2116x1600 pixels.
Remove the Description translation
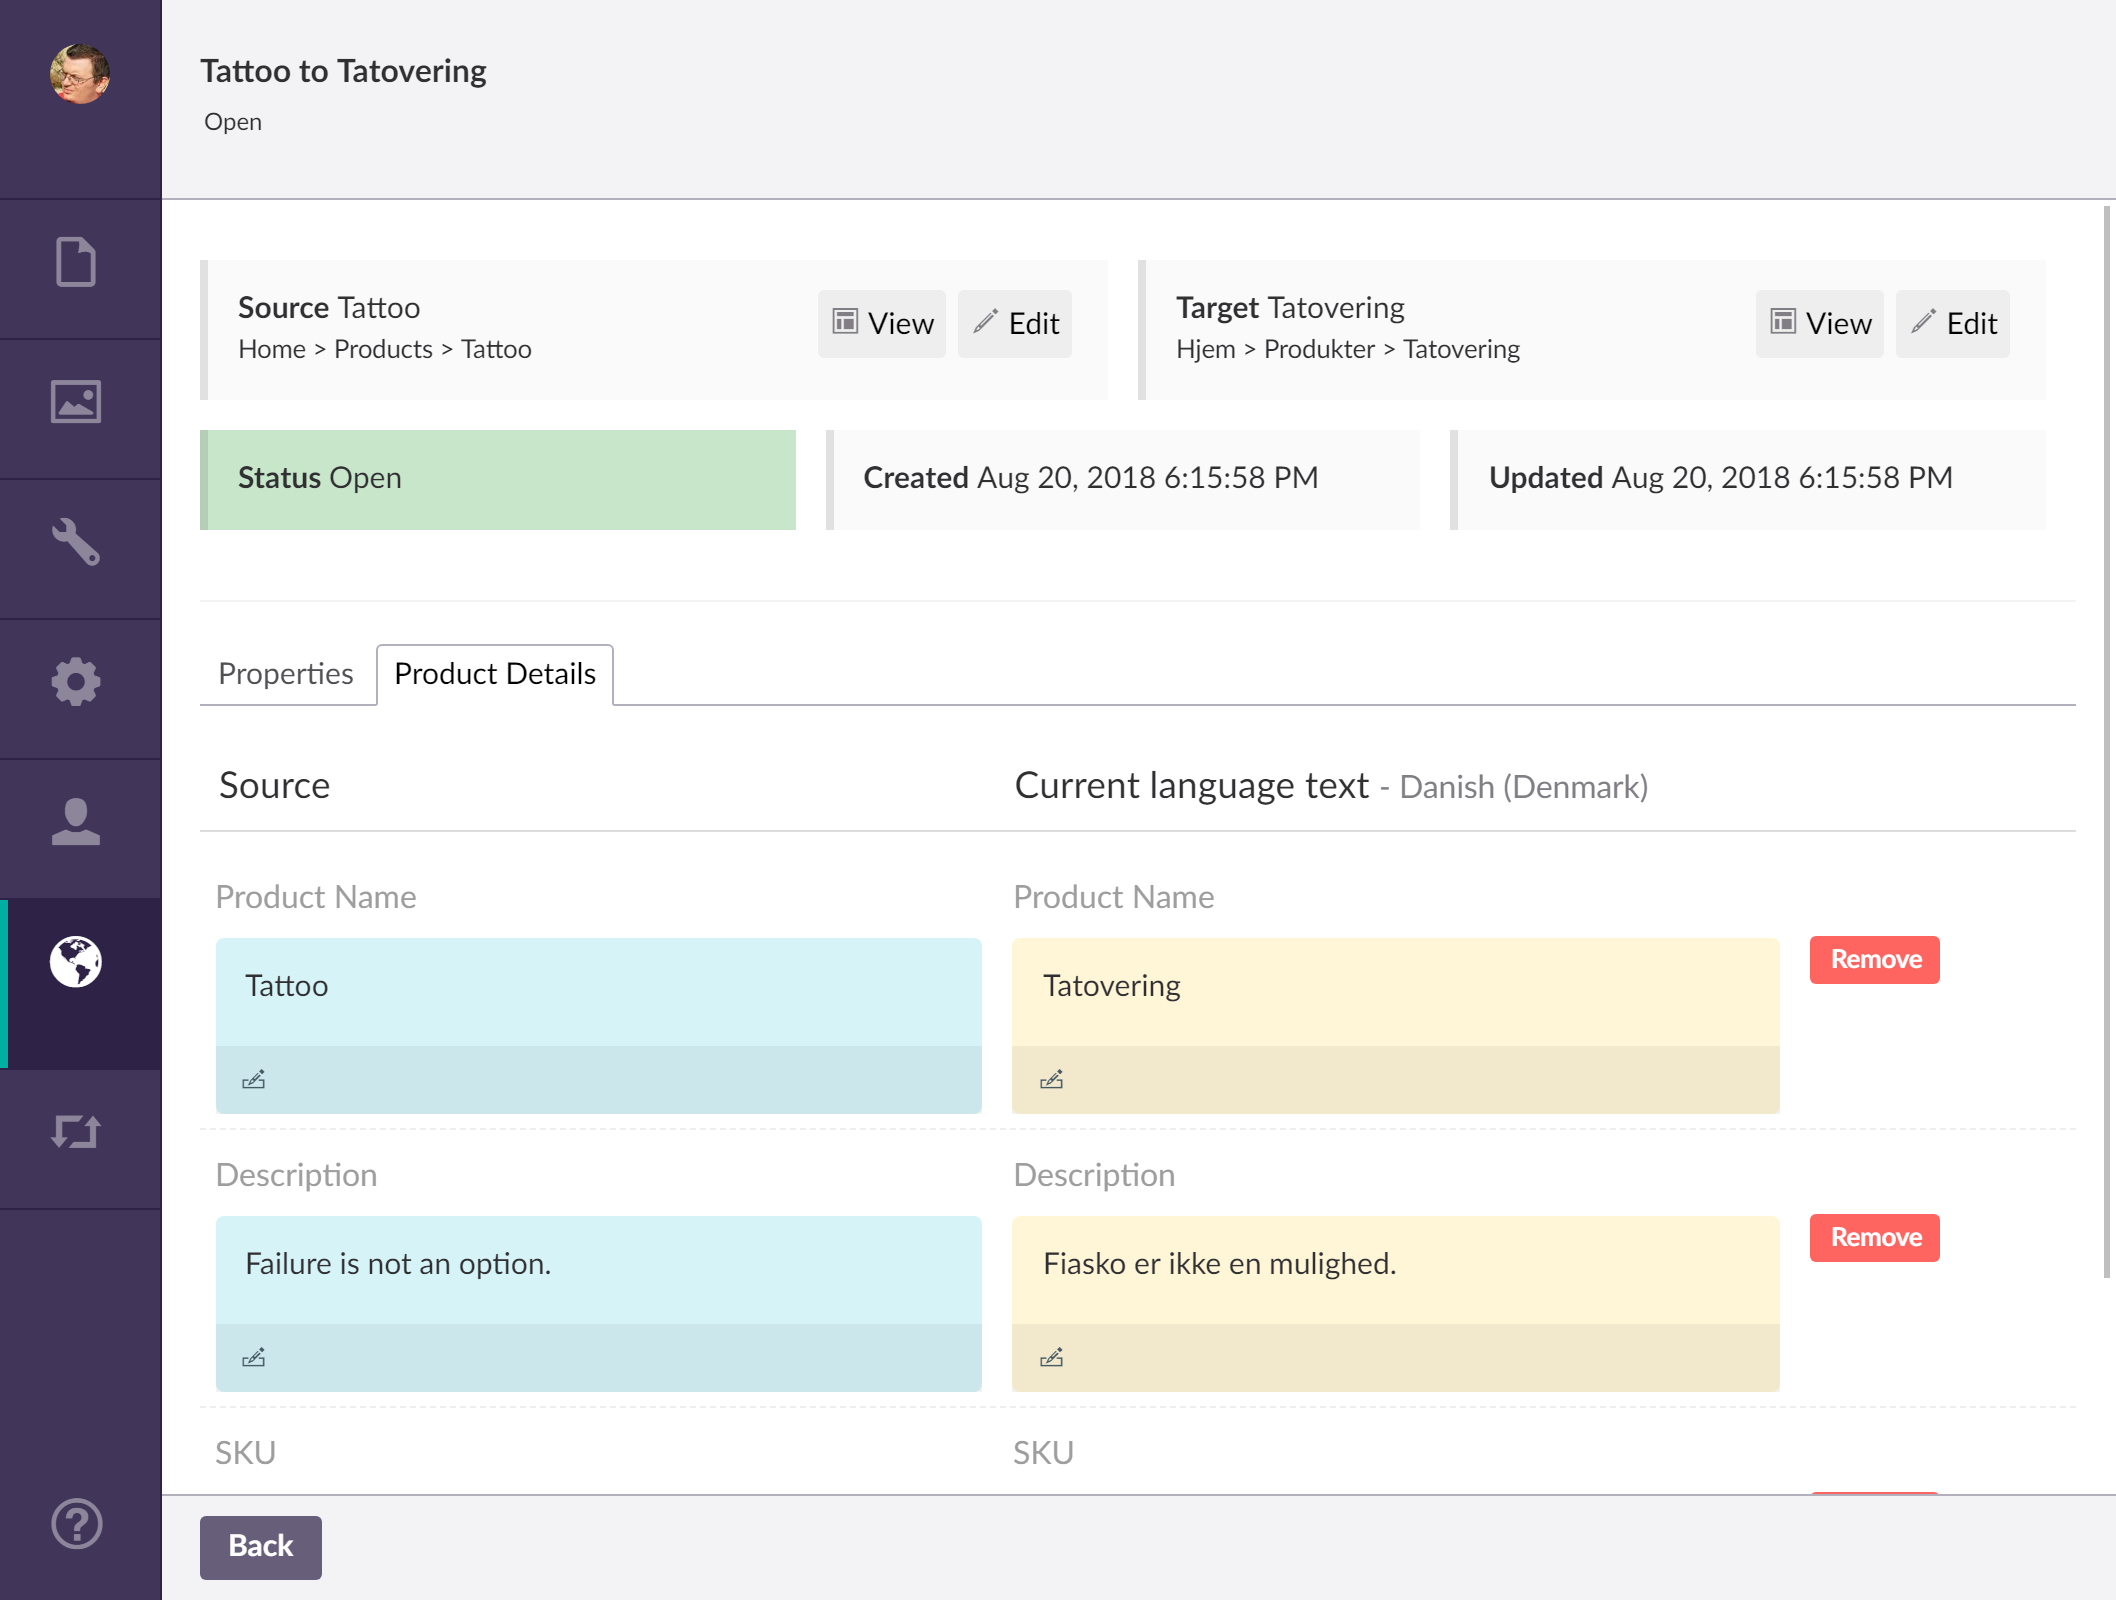coord(1875,1238)
